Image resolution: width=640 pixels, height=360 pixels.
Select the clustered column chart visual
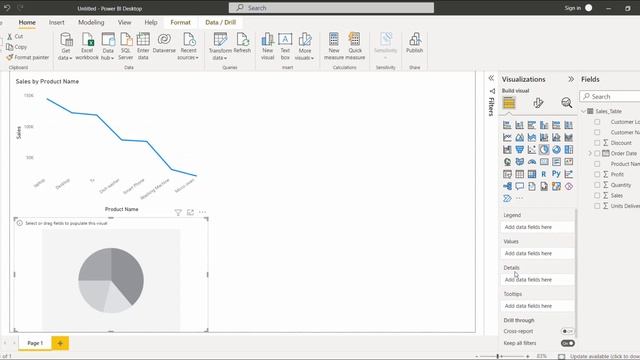click(x=544, y=125)
